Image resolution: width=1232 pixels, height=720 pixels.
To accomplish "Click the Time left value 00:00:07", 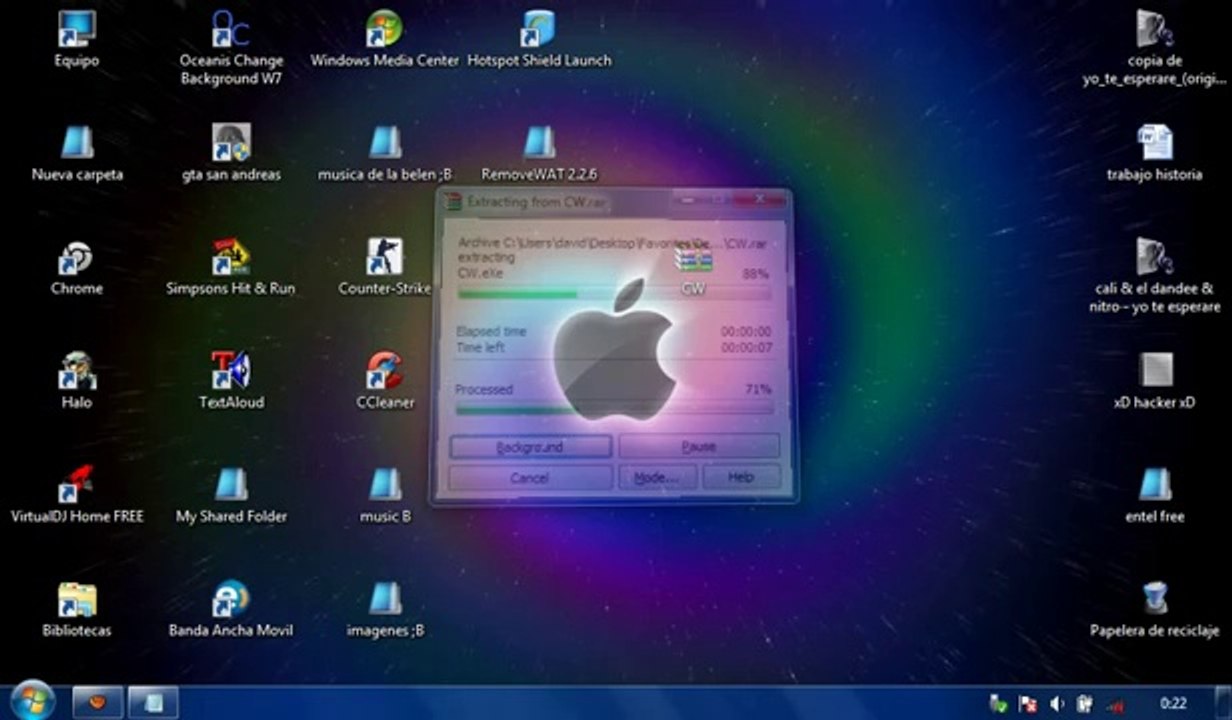I will [746, 348].
